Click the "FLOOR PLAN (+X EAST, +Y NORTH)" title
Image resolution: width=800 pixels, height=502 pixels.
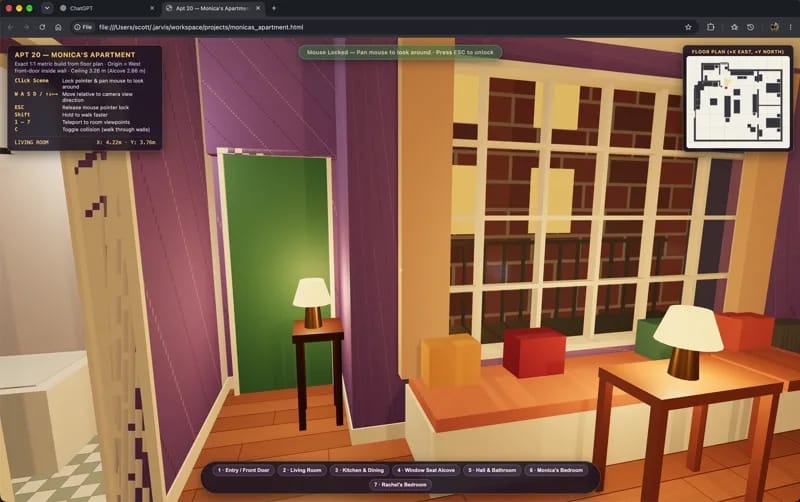[737, 52]
